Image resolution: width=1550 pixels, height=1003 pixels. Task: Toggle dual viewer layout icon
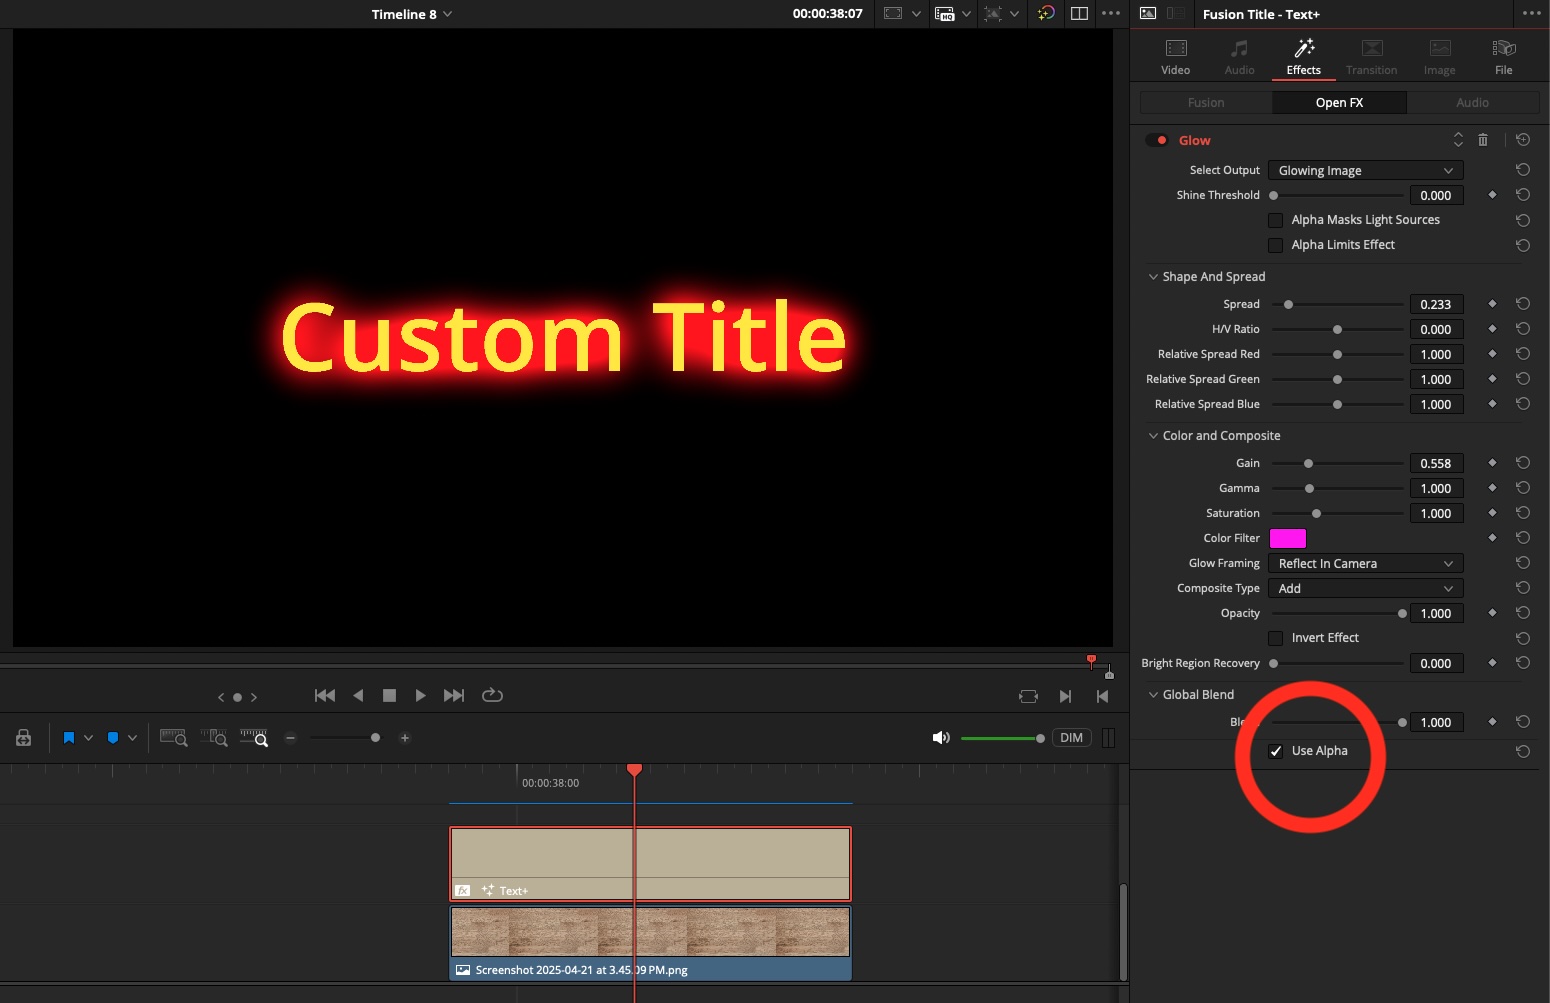pos(1080,14)
